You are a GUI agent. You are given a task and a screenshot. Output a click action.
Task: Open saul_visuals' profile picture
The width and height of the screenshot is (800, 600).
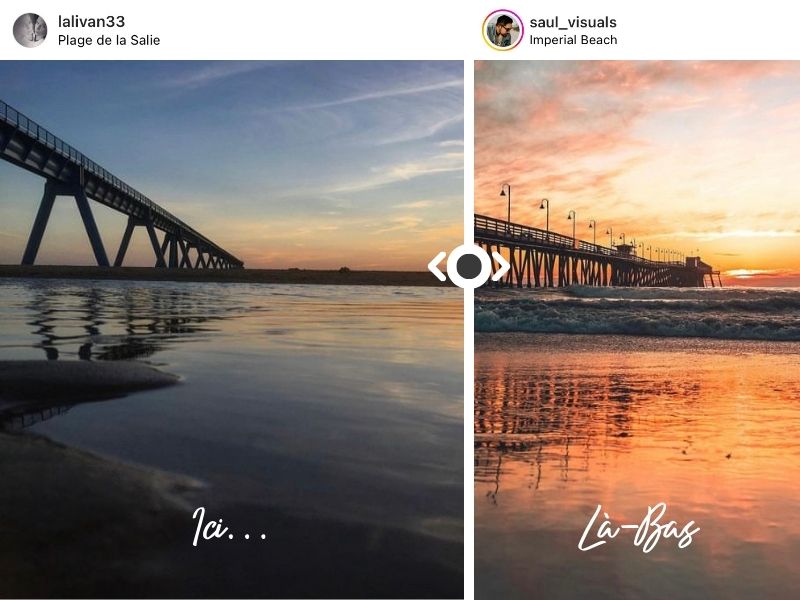pyautogui.click(x=502, y=30)
